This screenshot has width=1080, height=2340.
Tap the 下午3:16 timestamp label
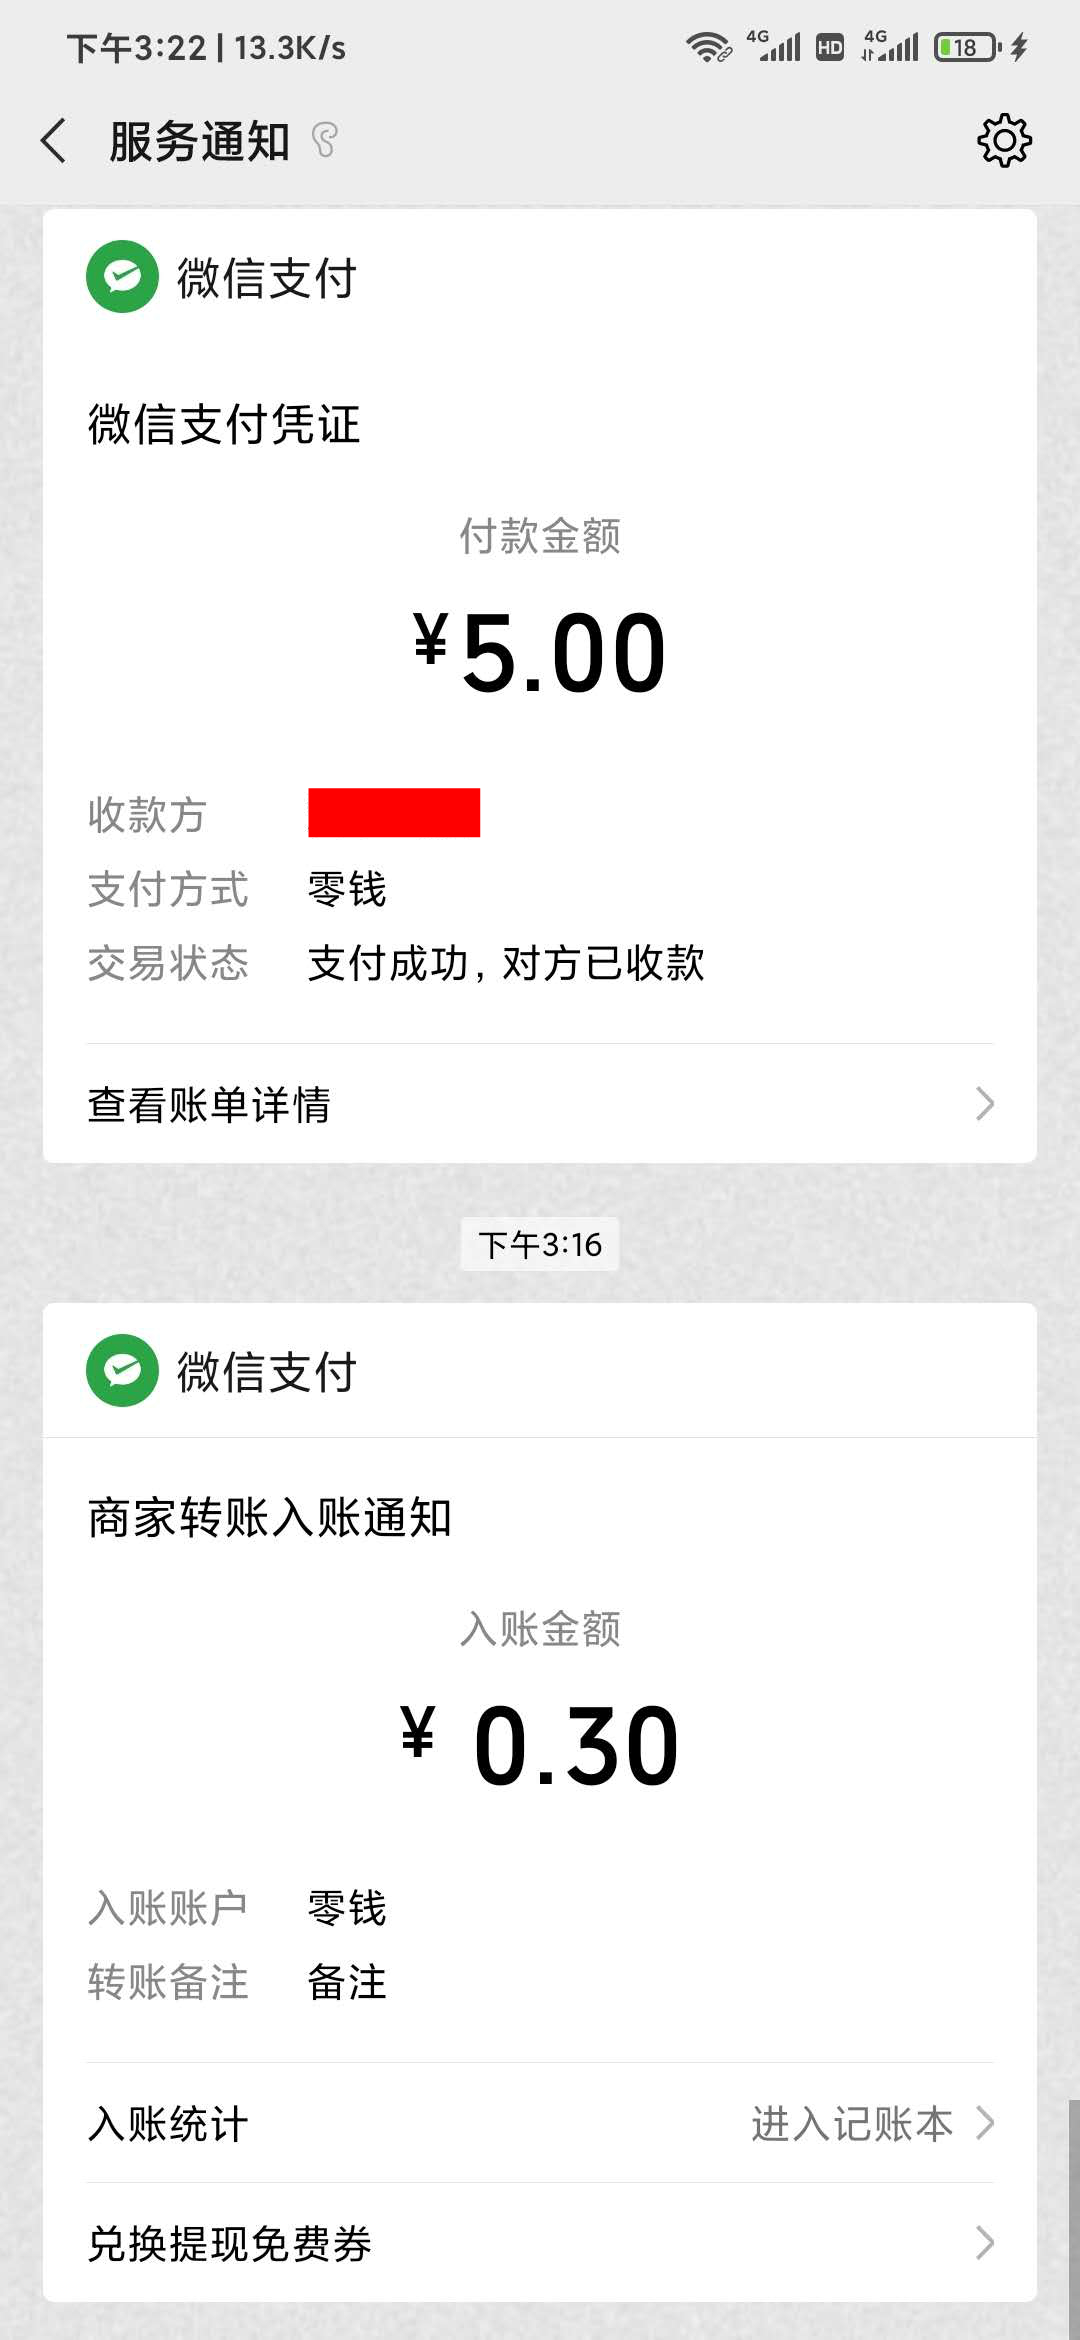point(540,1245)
